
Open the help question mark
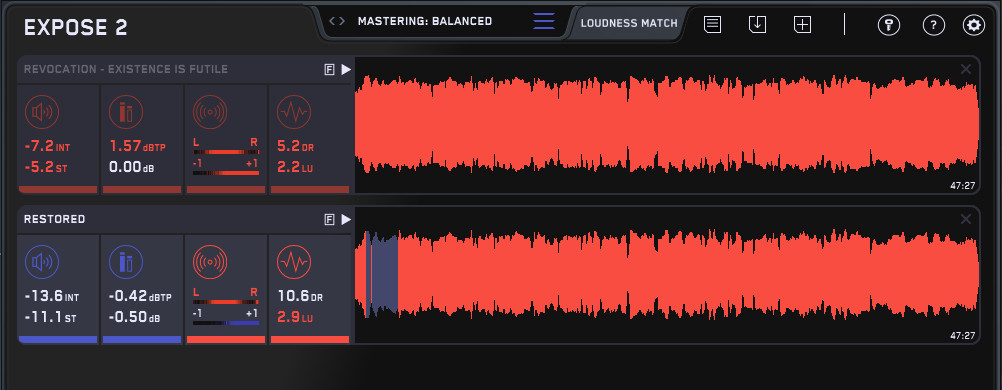[934, 25]
